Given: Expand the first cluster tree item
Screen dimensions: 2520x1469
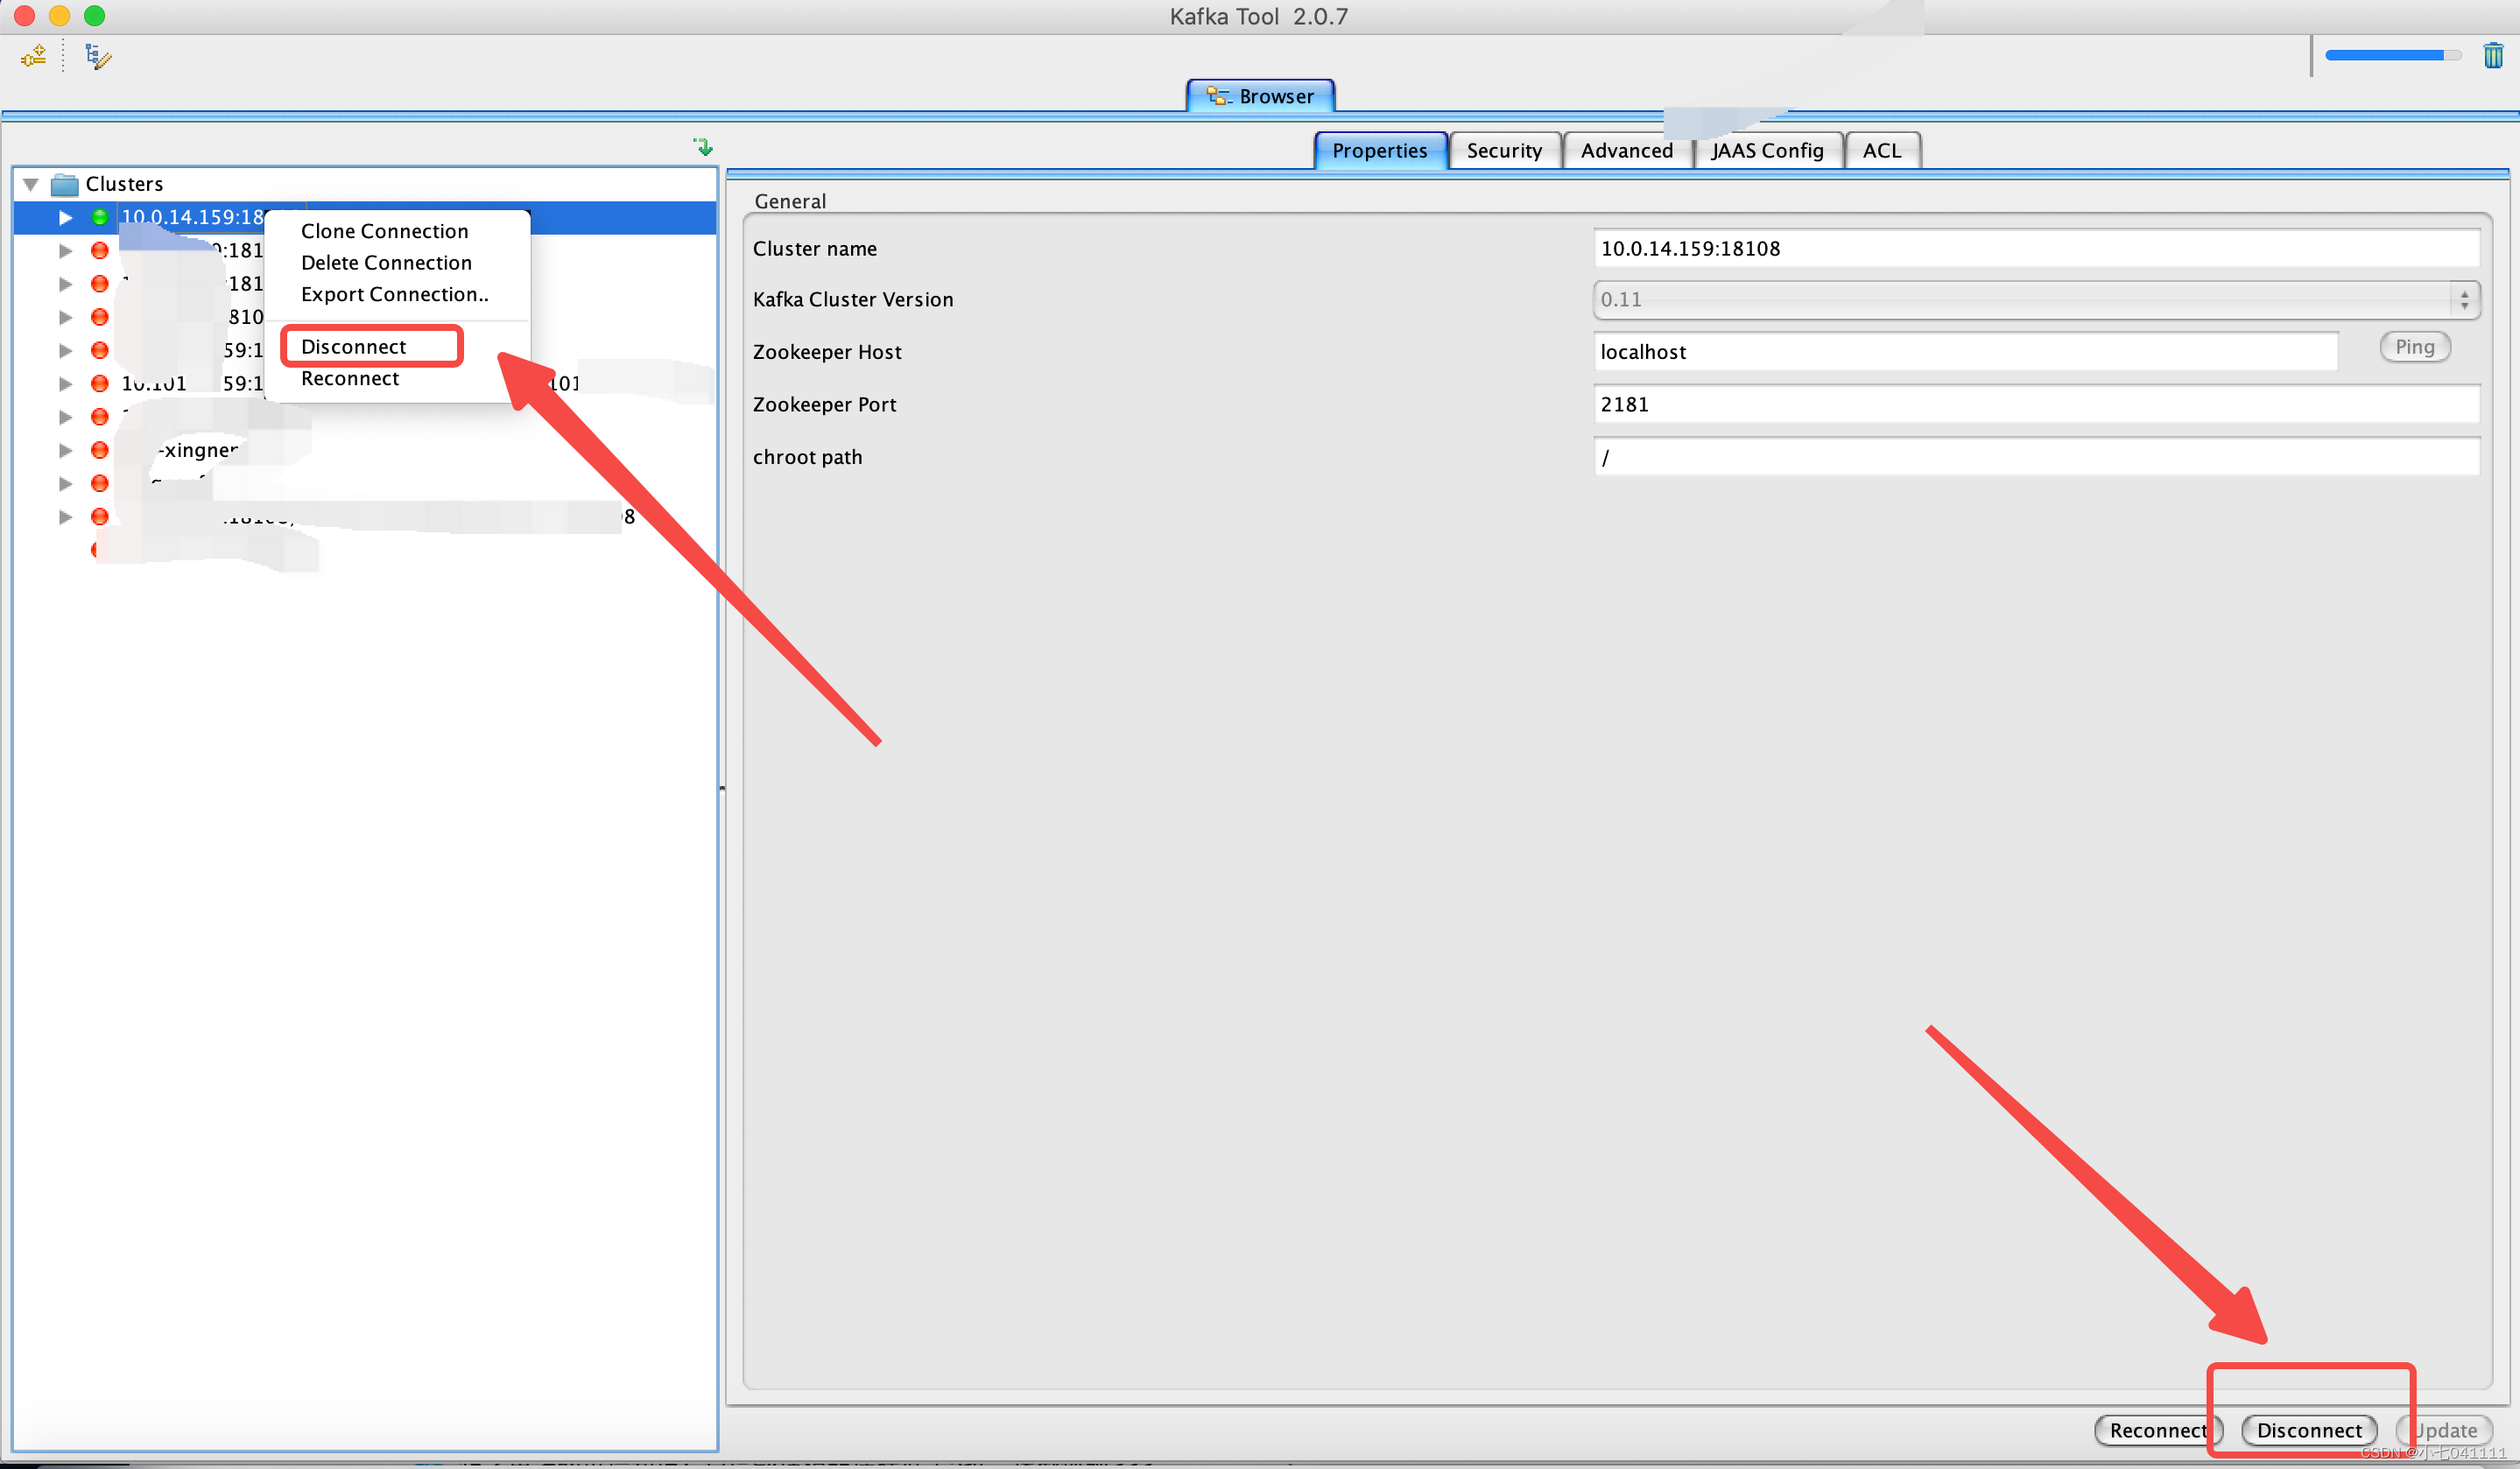Looking at the screenshot, I should coord(65,215).
